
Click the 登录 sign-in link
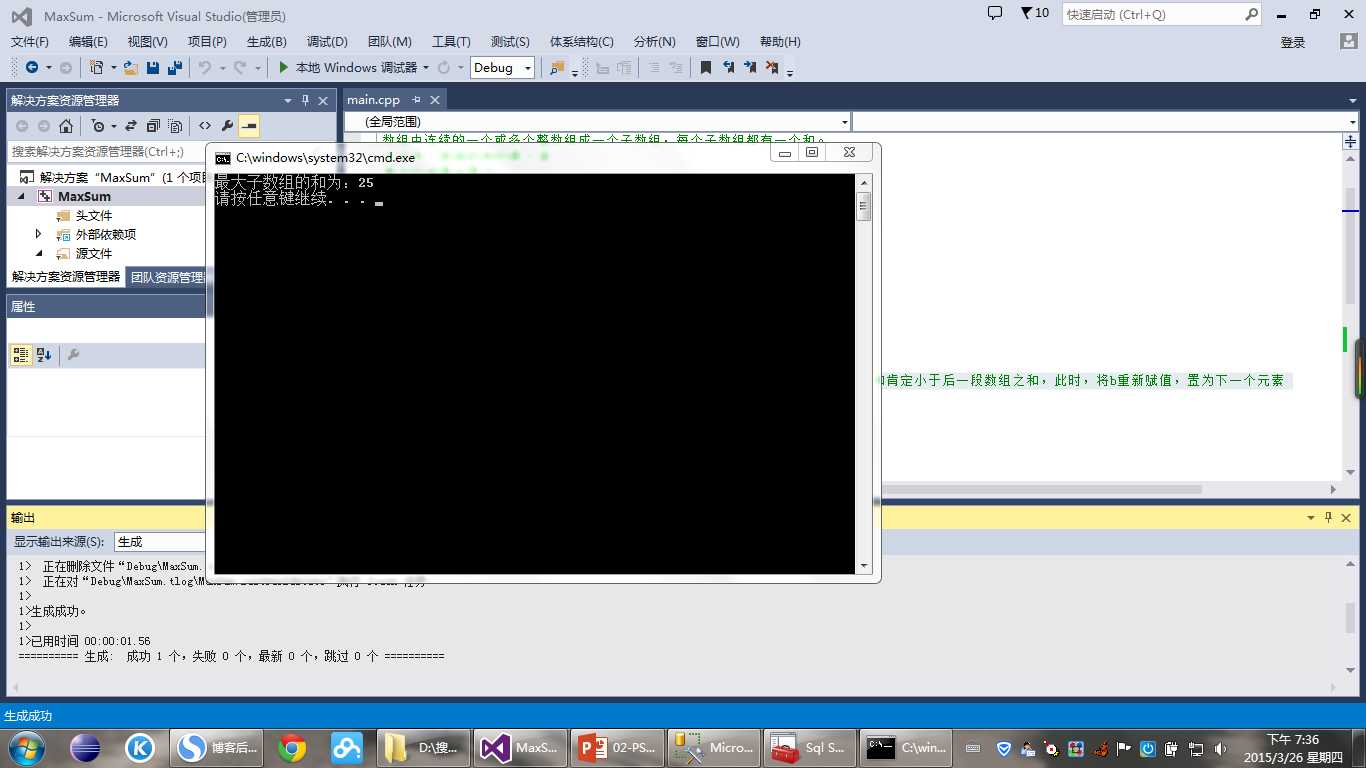[x=1293, y=42]
